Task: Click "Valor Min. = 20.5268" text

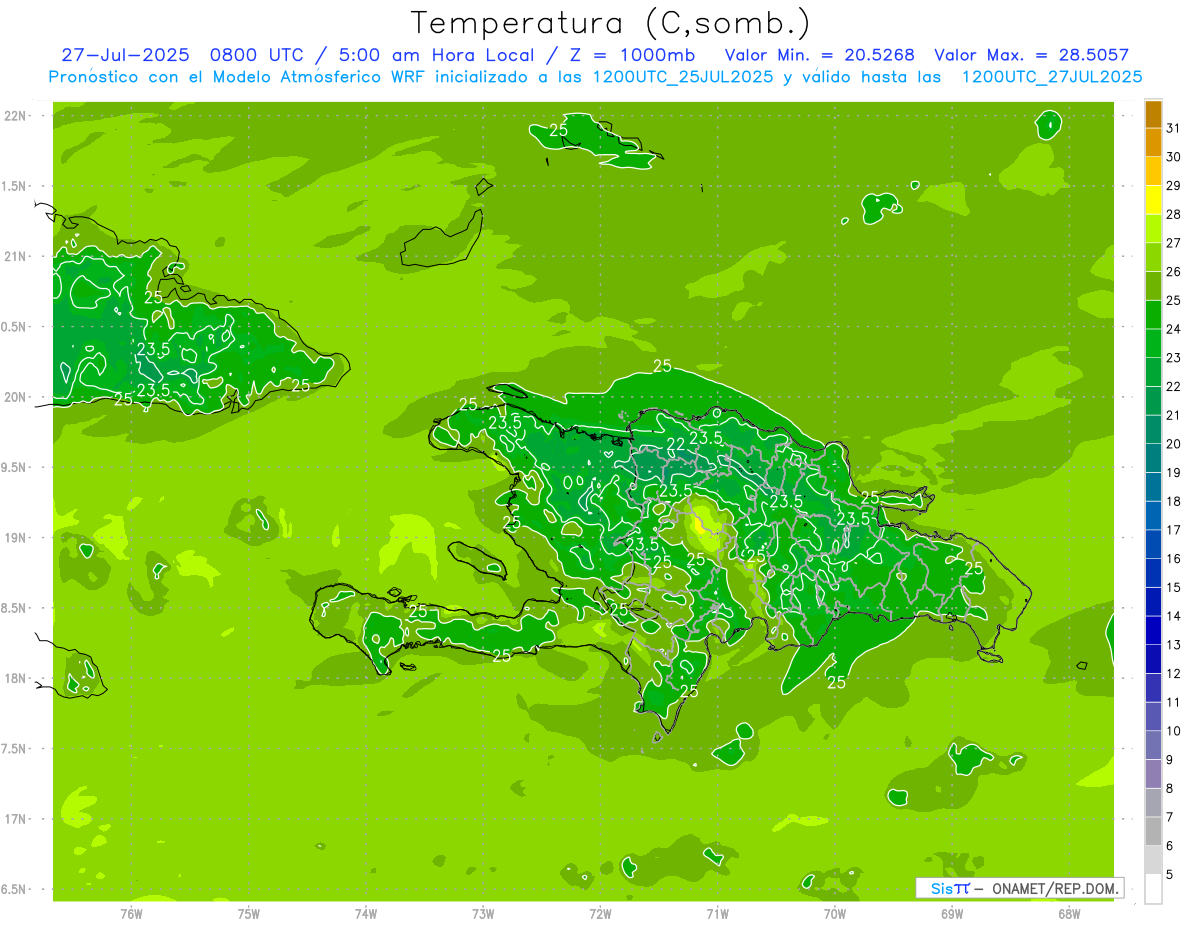Action: [x=819, y=56]
